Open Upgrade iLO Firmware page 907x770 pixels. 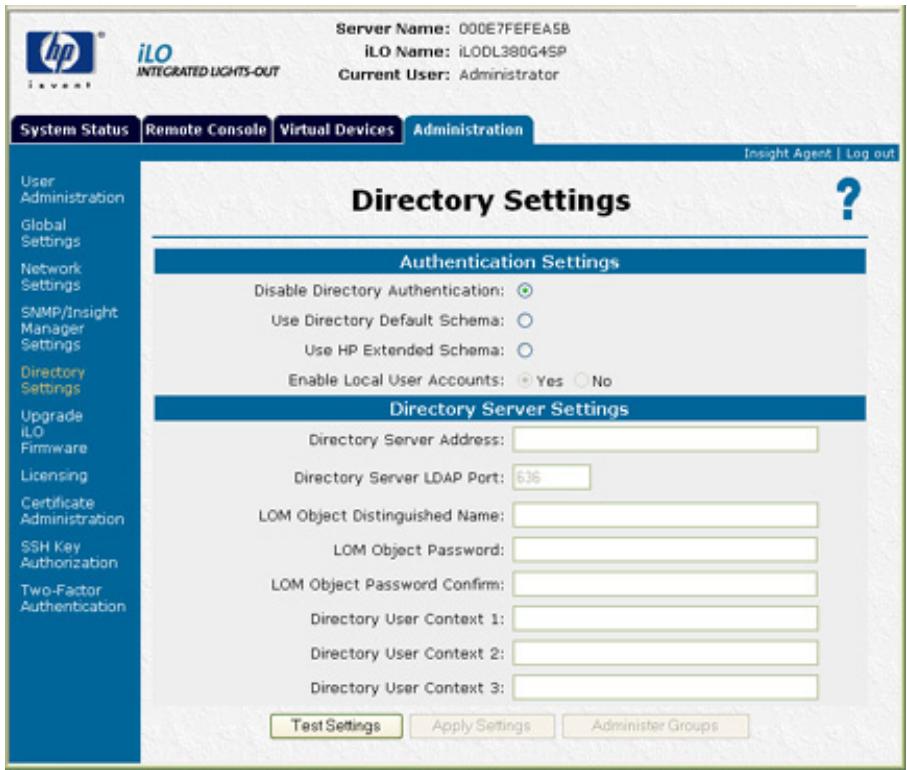(54, 432)
